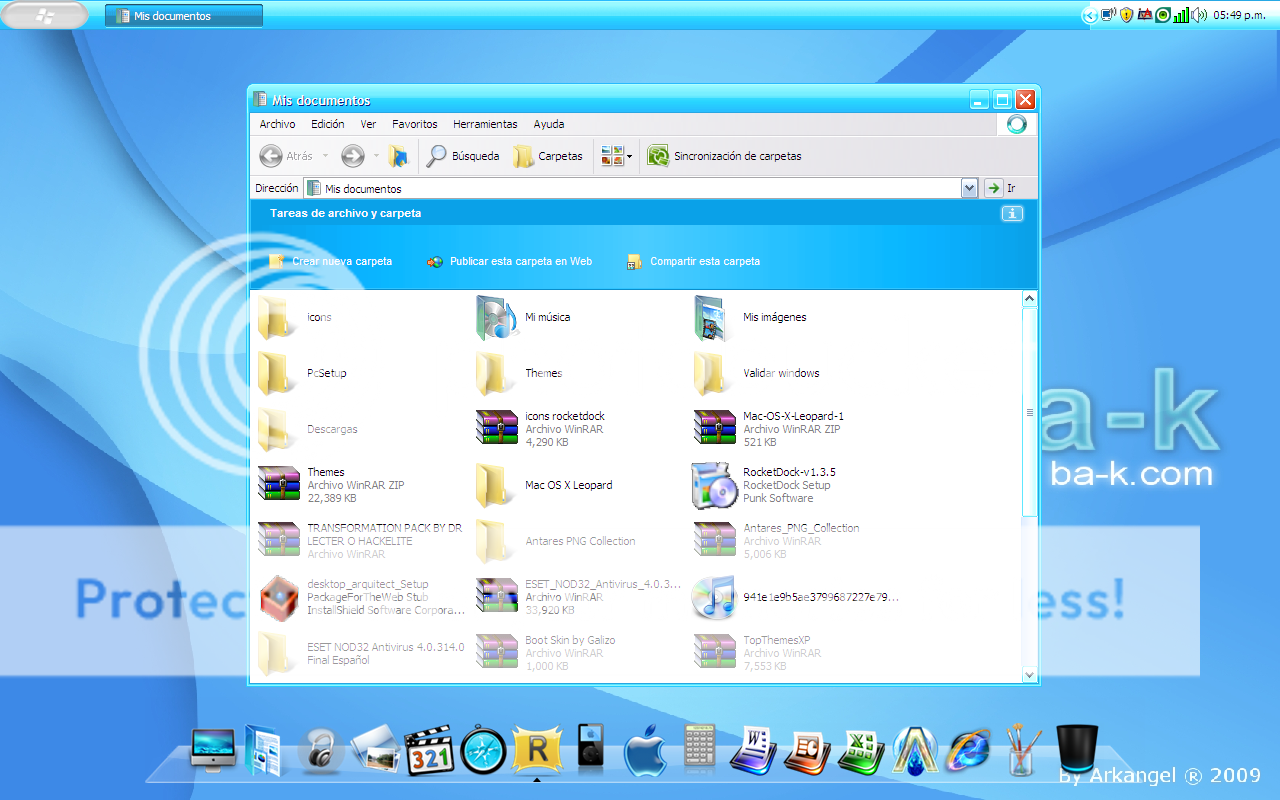Go up one folder level icon
The image size is (1280, 800).
[399, 156]
